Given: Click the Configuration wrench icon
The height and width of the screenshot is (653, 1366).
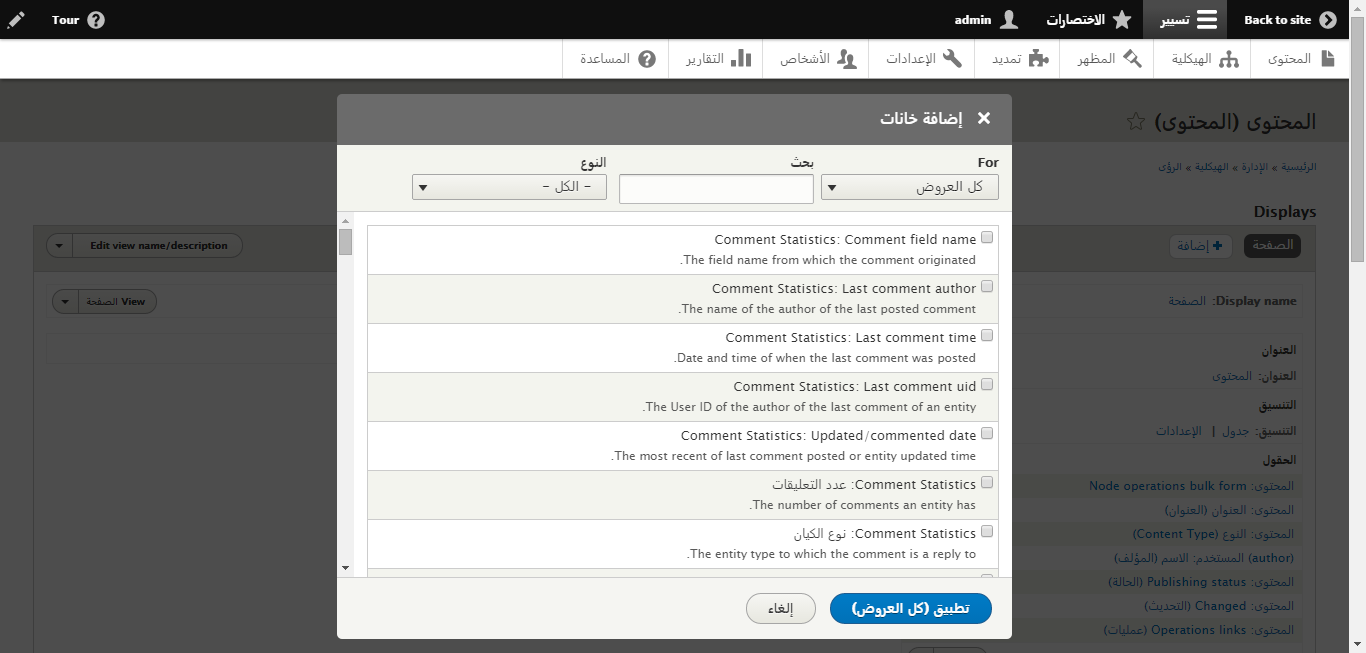Looking at the screenshot, I should point(952,59).
